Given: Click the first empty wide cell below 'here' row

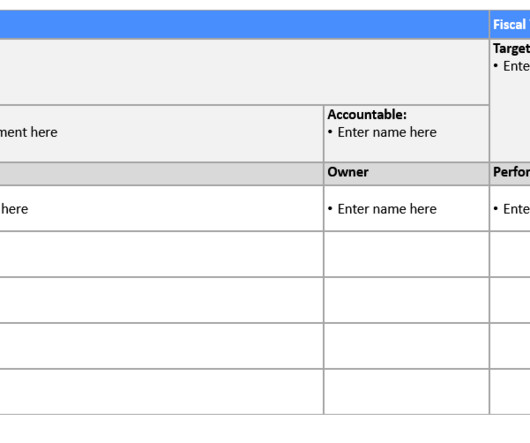Looking at the screenshot, I should point(162,254).
